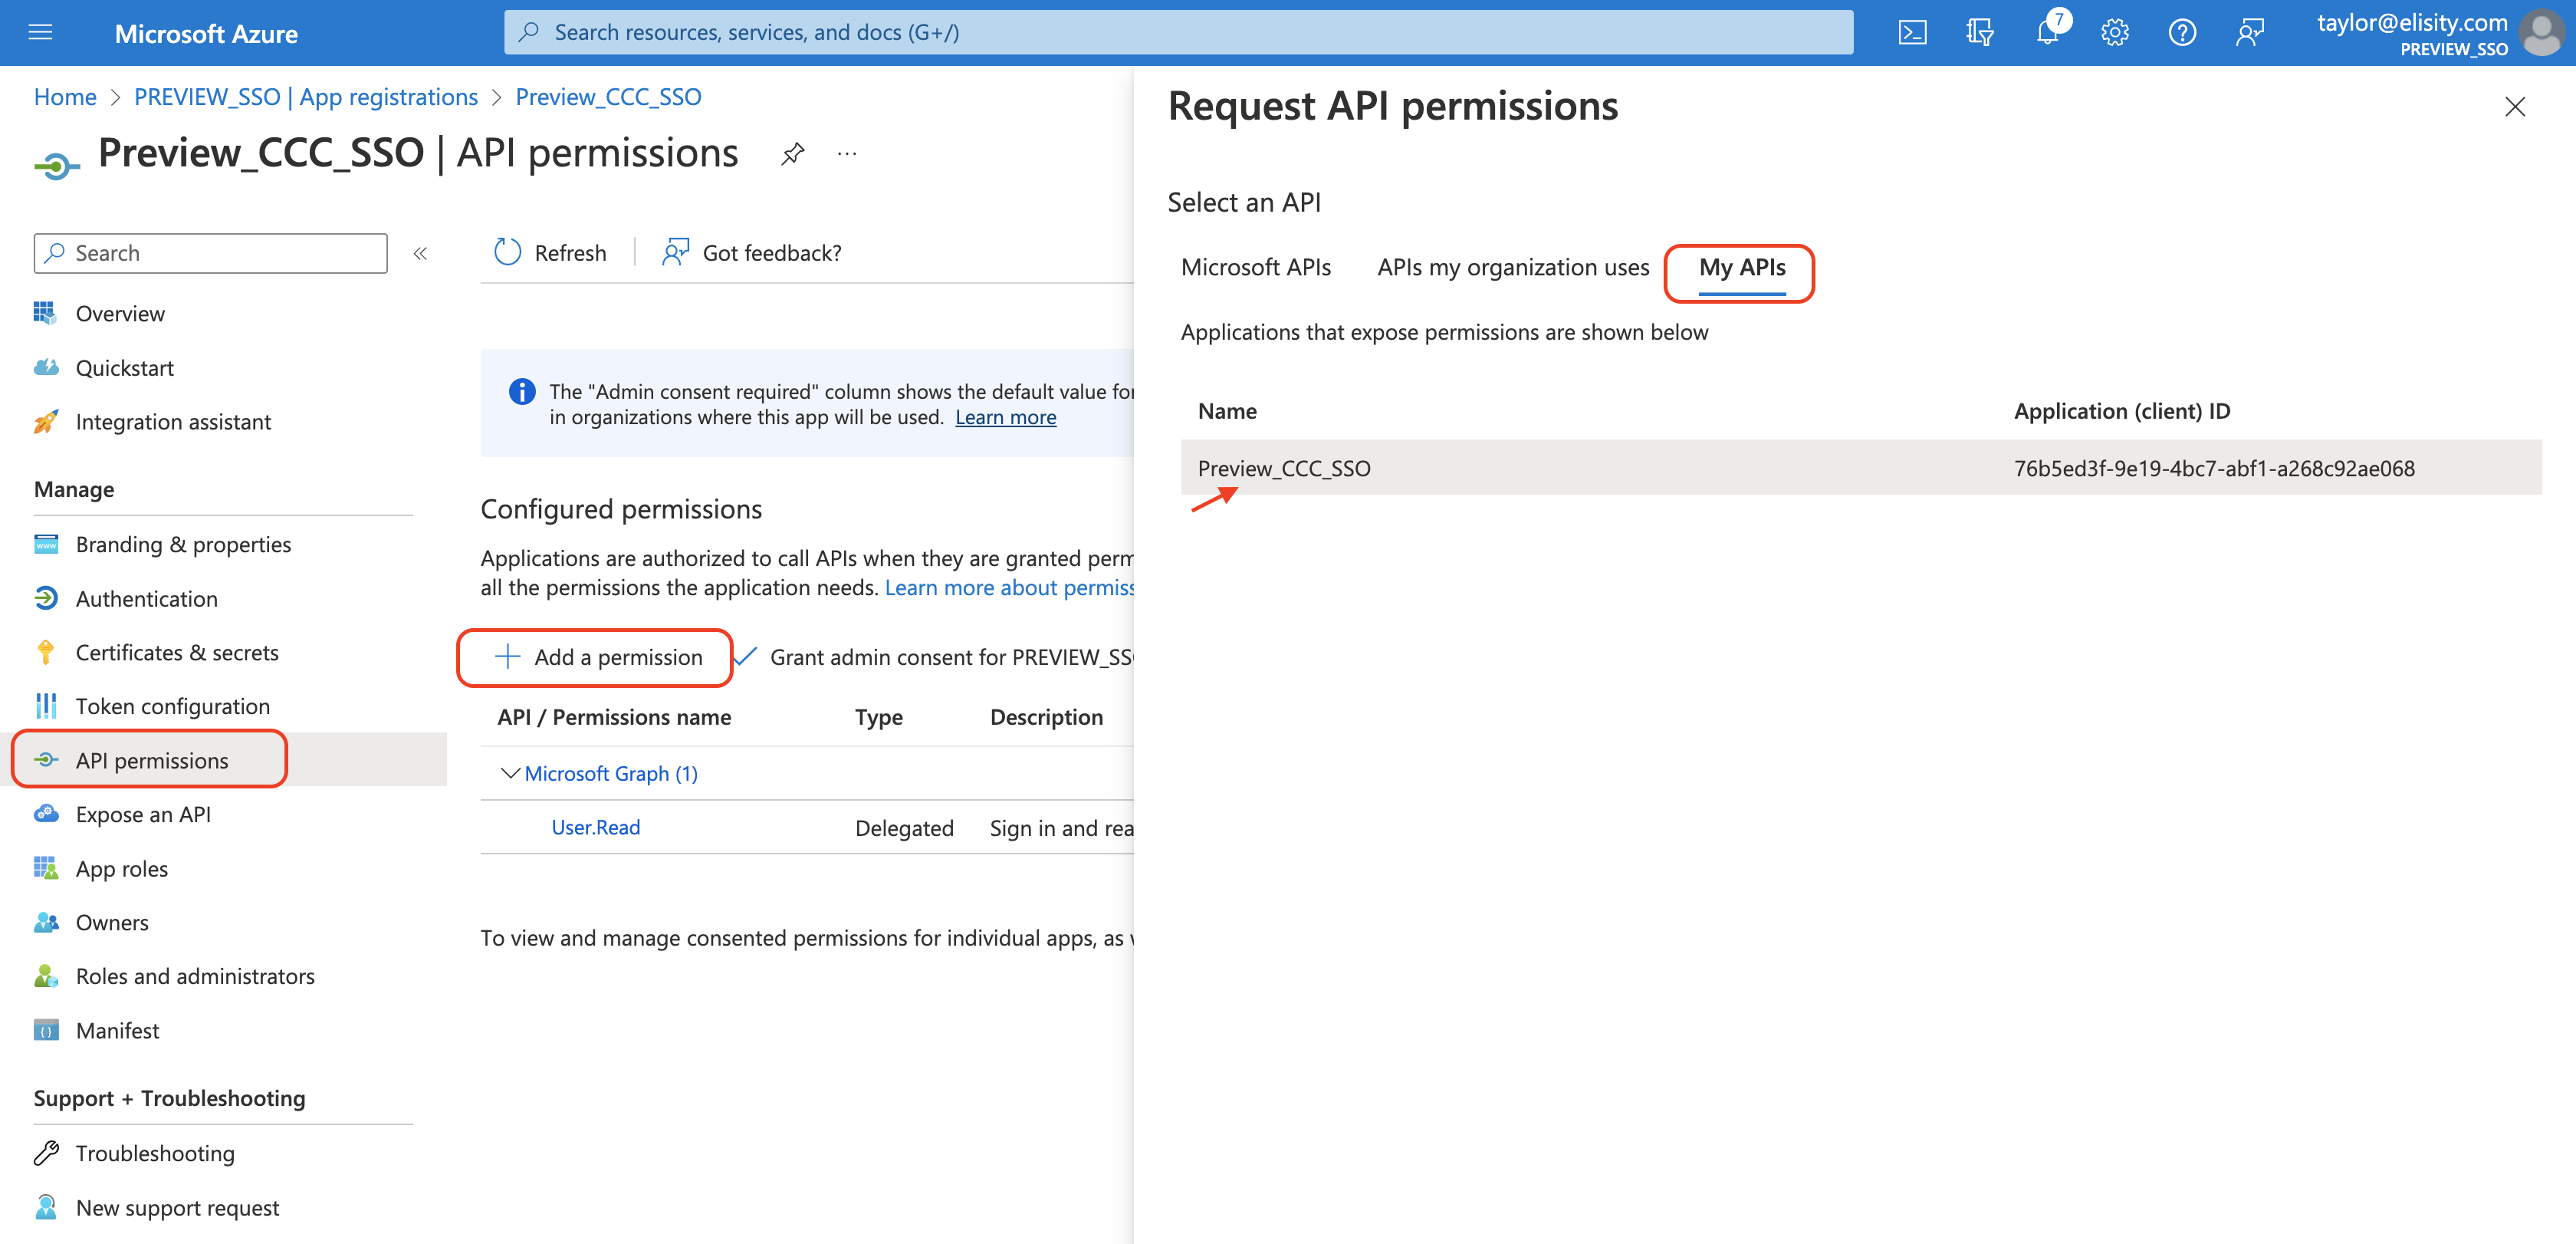Sort by the Name column header

(x=1227, y=411)
